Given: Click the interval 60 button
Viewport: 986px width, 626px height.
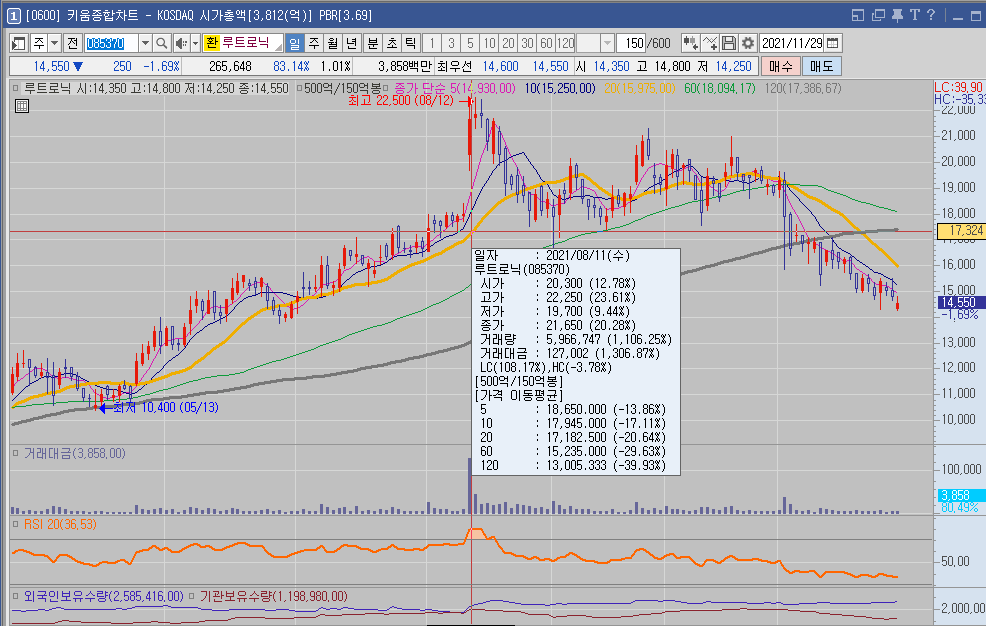Looking at the screenshot, I should 546,43.
